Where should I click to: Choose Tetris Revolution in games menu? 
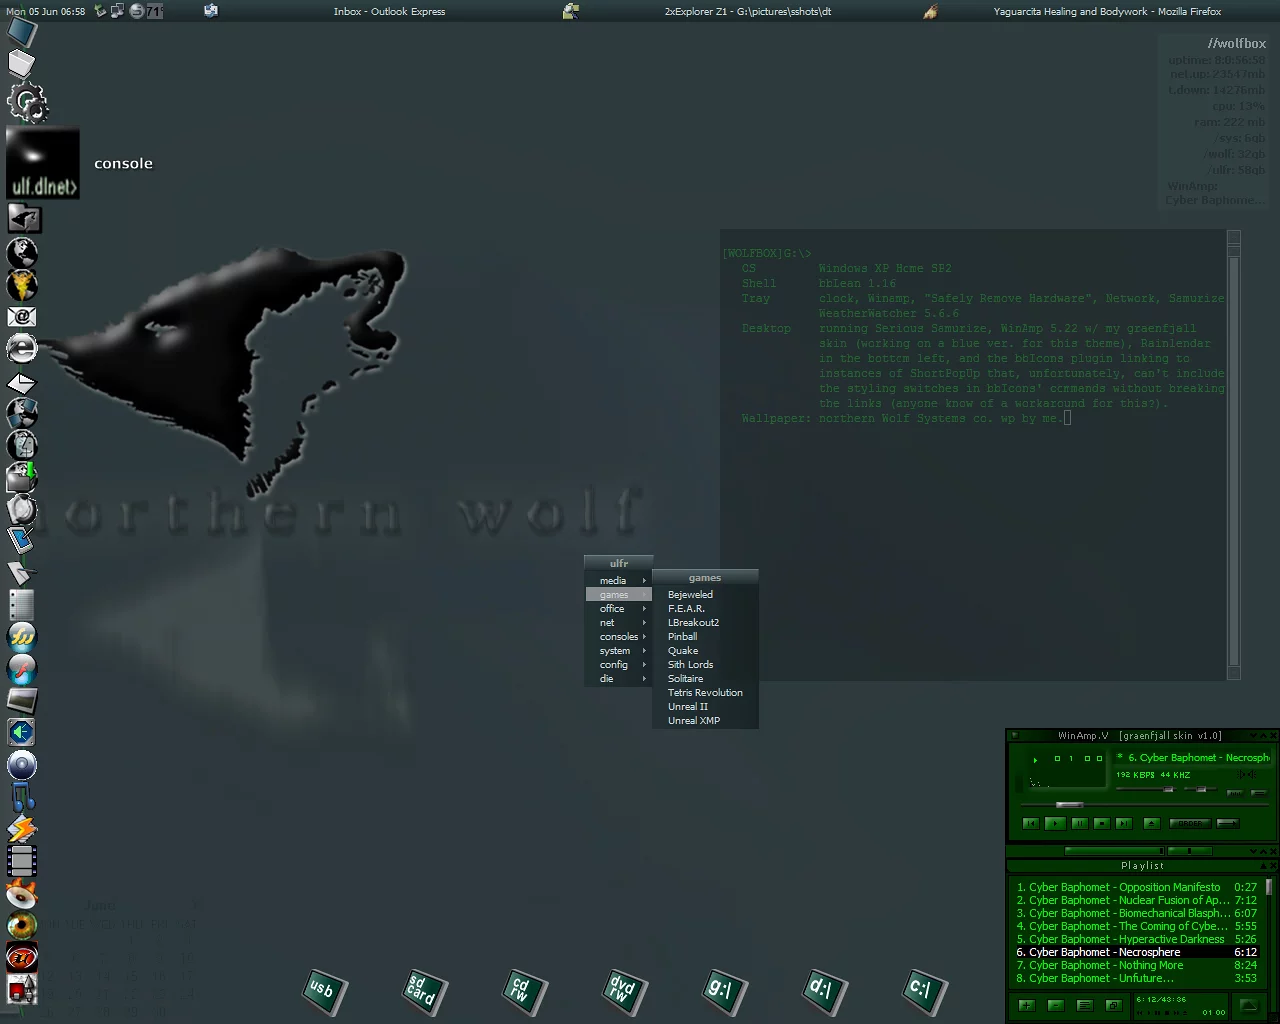click(705, 693)
